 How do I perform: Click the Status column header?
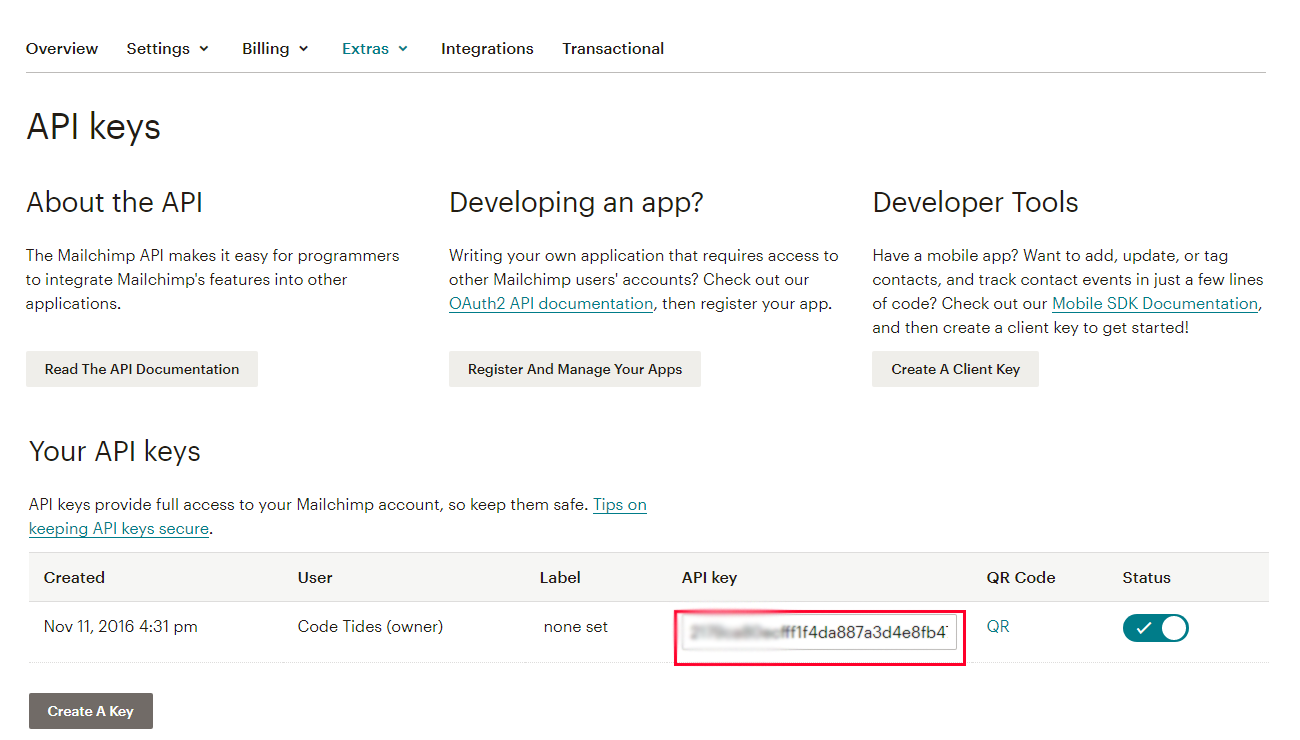[x=1147, y=577]
